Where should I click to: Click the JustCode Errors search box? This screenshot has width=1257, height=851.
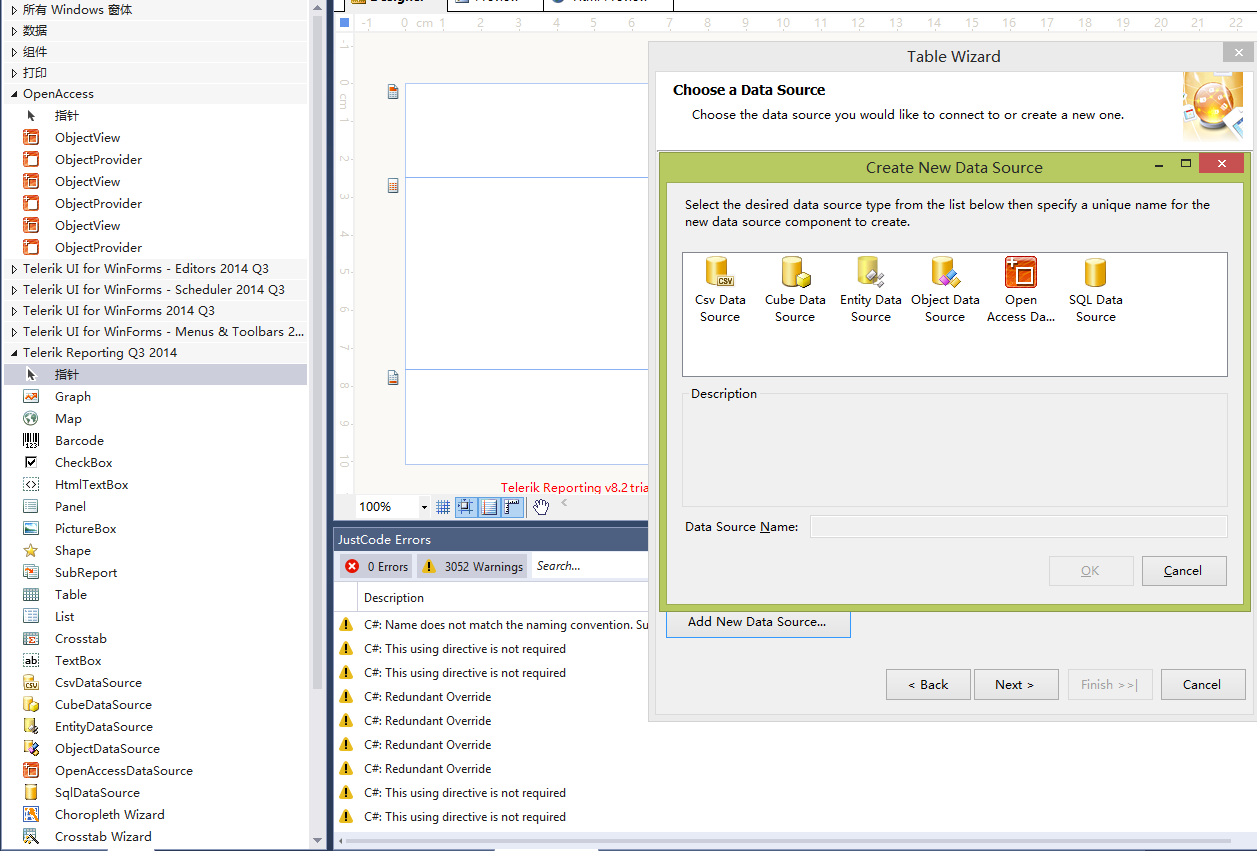click(590, 566)
